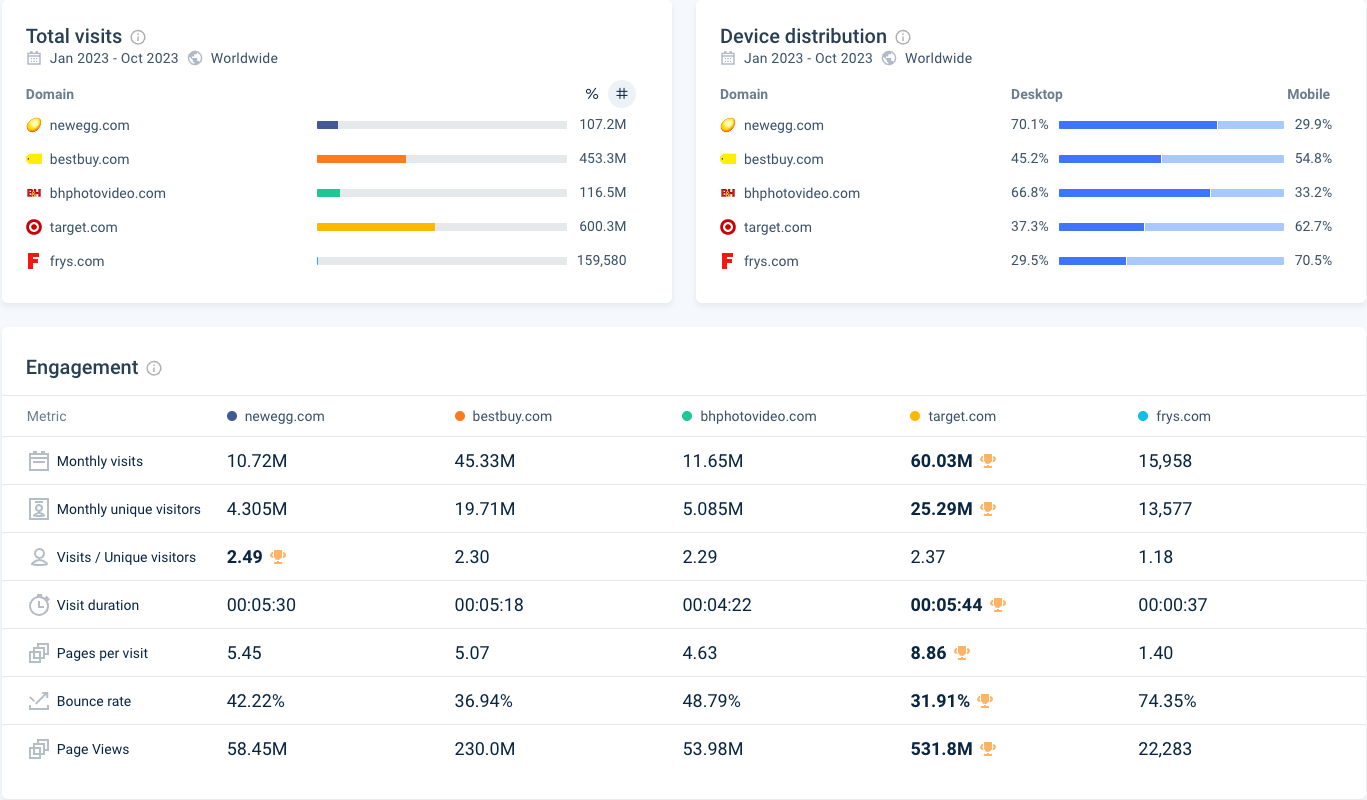This screenshot has height=800, width=1367.
Task: Click Worldwide label in Device distribution card
Action: tap(938, 58)
